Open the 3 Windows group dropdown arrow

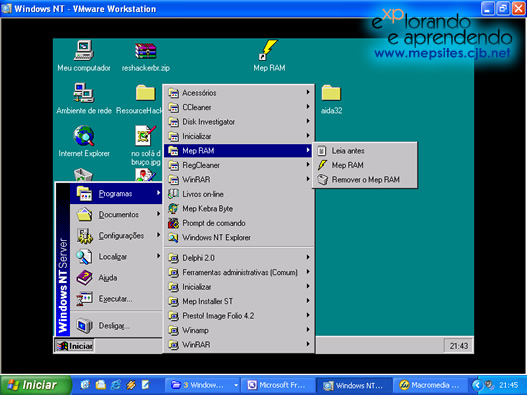coord(236,385)
